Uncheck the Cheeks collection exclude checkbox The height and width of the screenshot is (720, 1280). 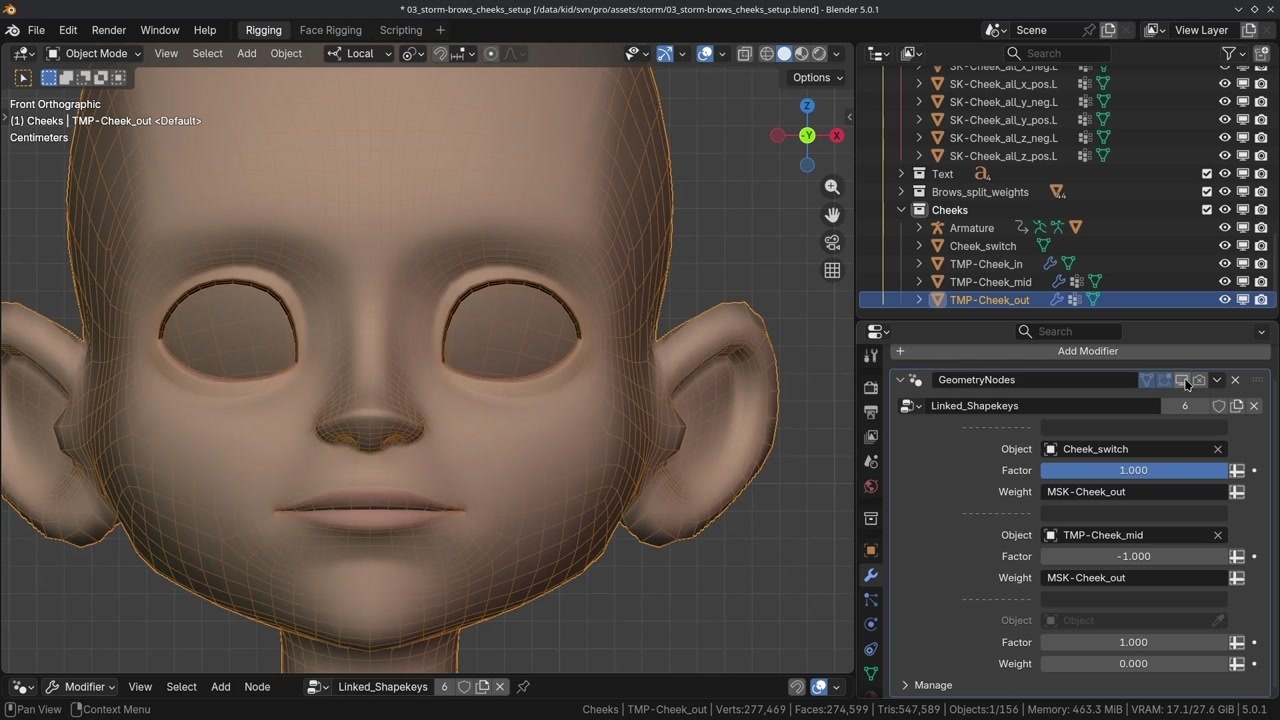[x=1207, y=210]
